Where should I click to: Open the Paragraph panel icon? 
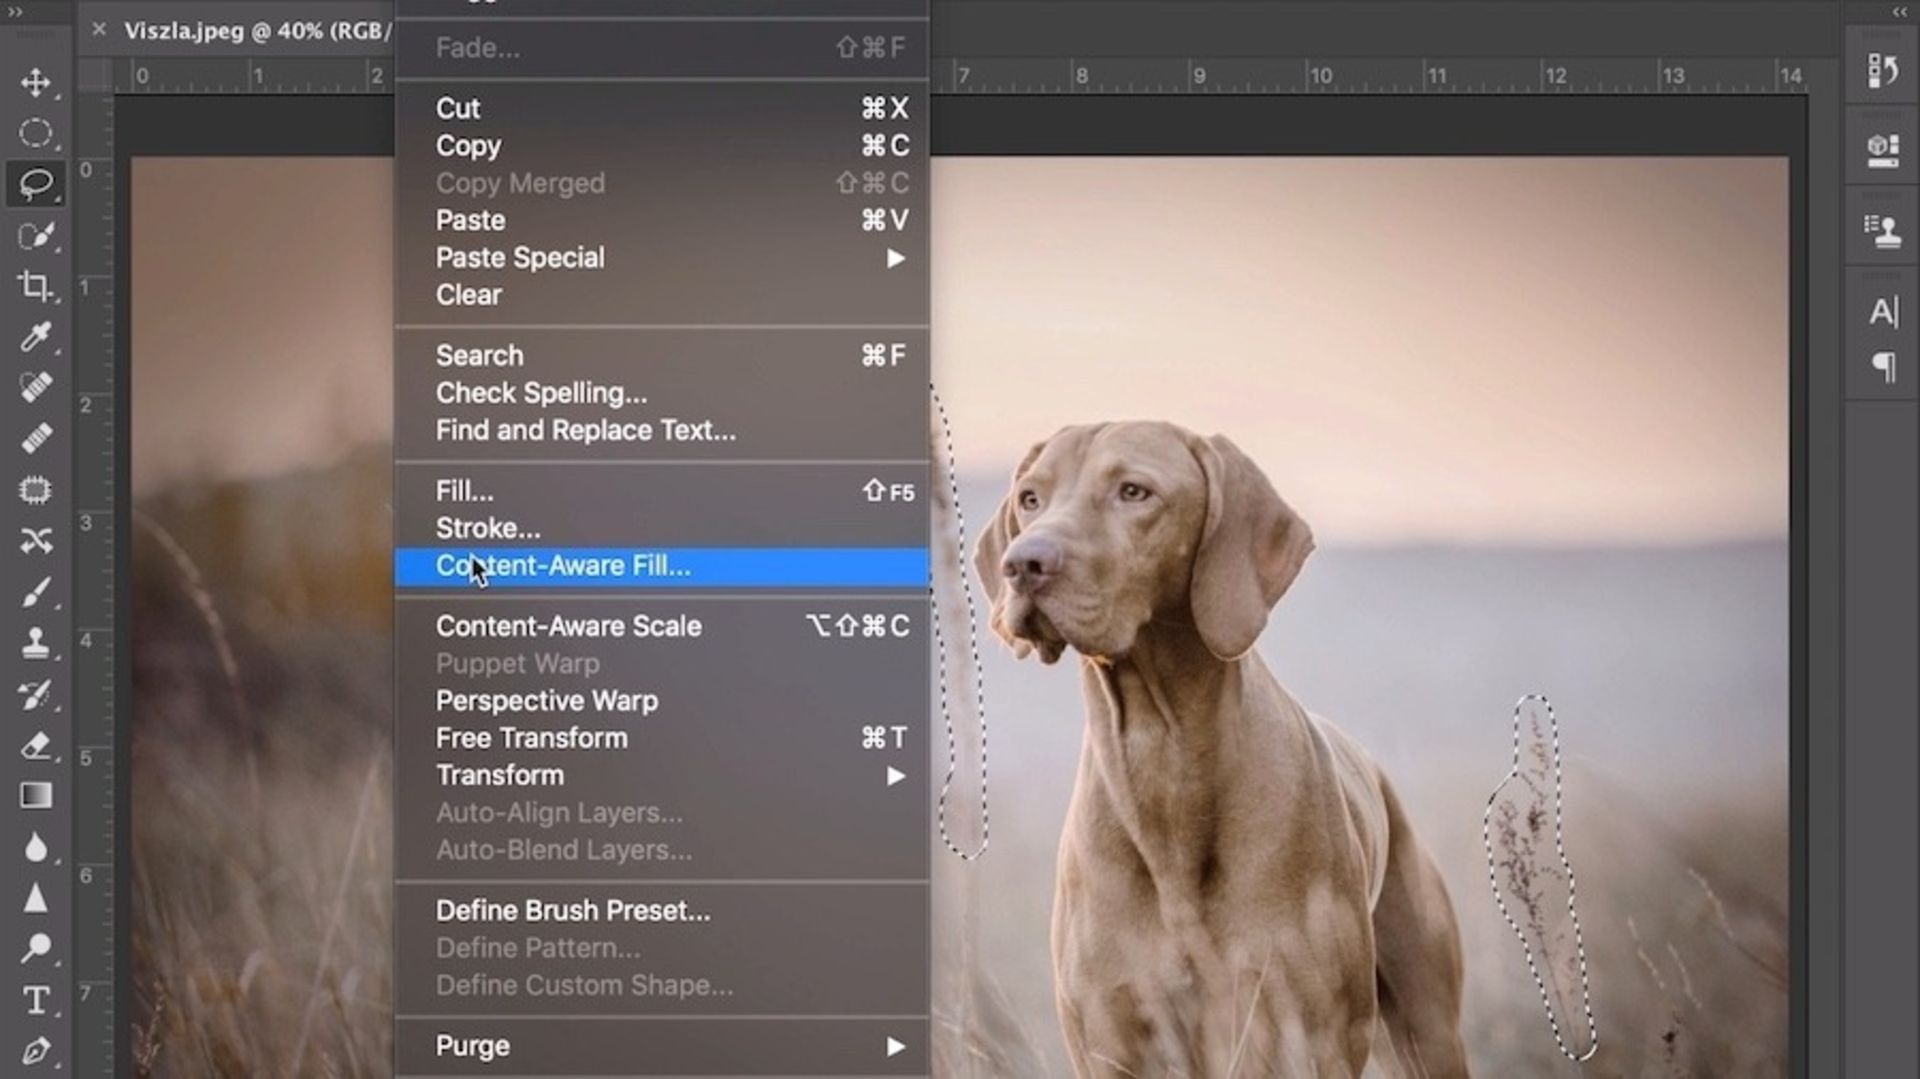click(1883, 367)
